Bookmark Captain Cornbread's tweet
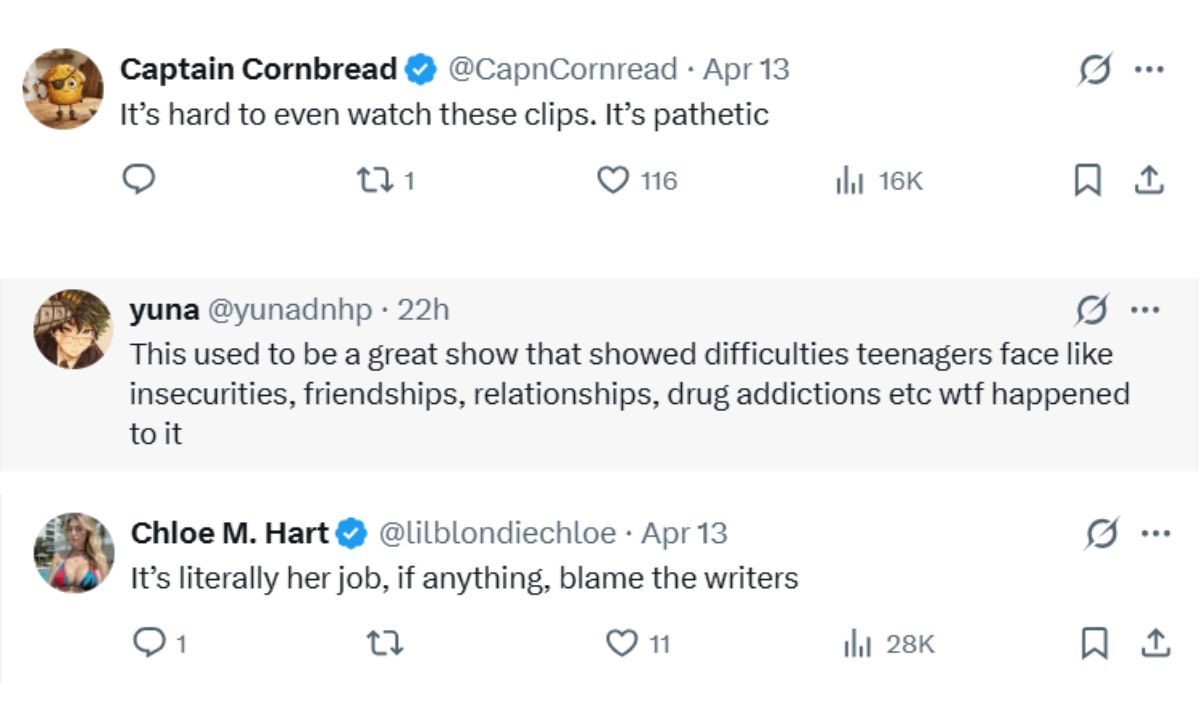The height and width of the screenshot is (720, 1200). pos(1087,180)
